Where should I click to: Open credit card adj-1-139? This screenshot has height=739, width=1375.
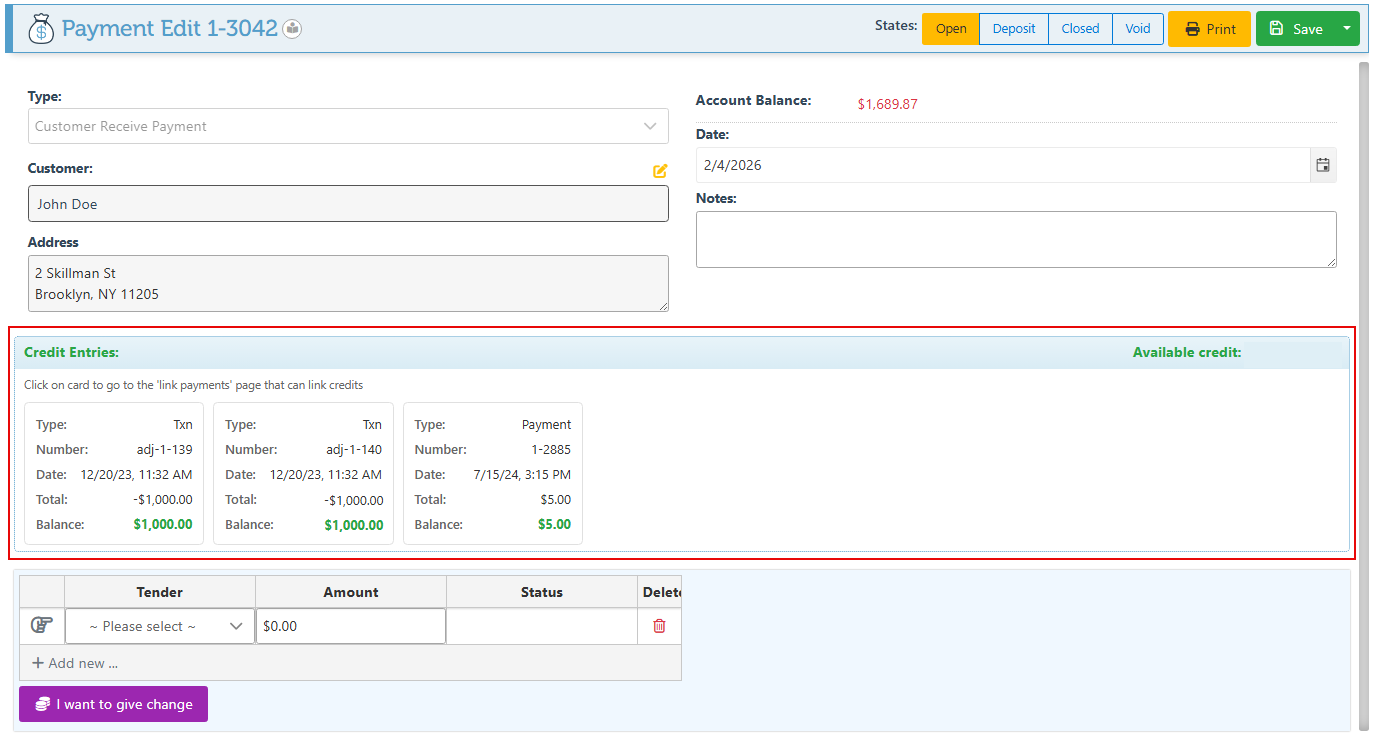tap(114, 474)
